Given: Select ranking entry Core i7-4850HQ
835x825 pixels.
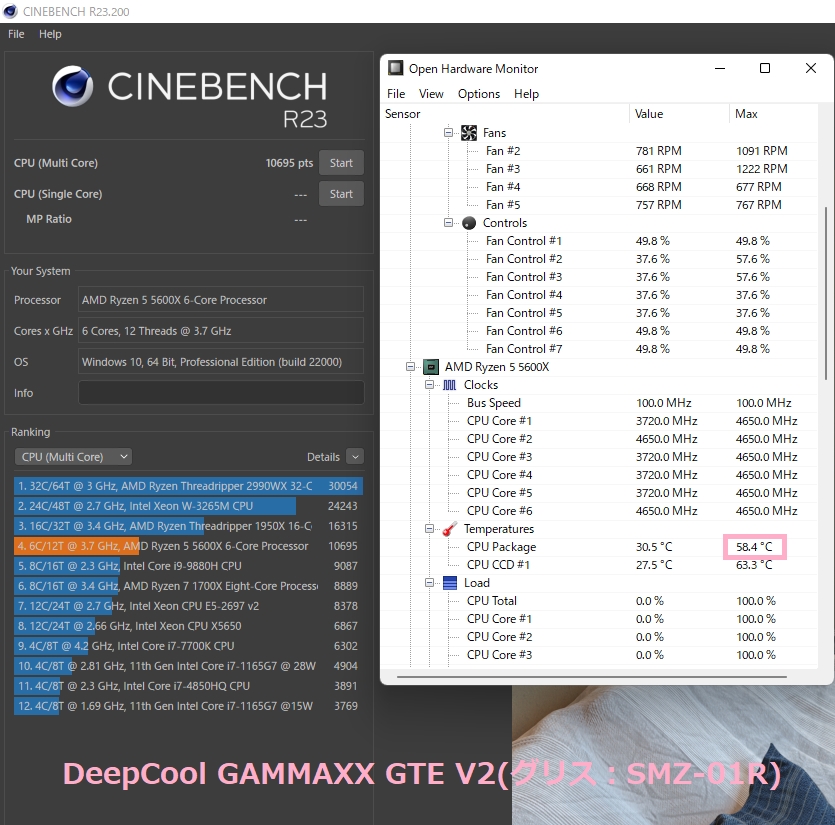Looking at the screenshot, I should pos(189,685).
